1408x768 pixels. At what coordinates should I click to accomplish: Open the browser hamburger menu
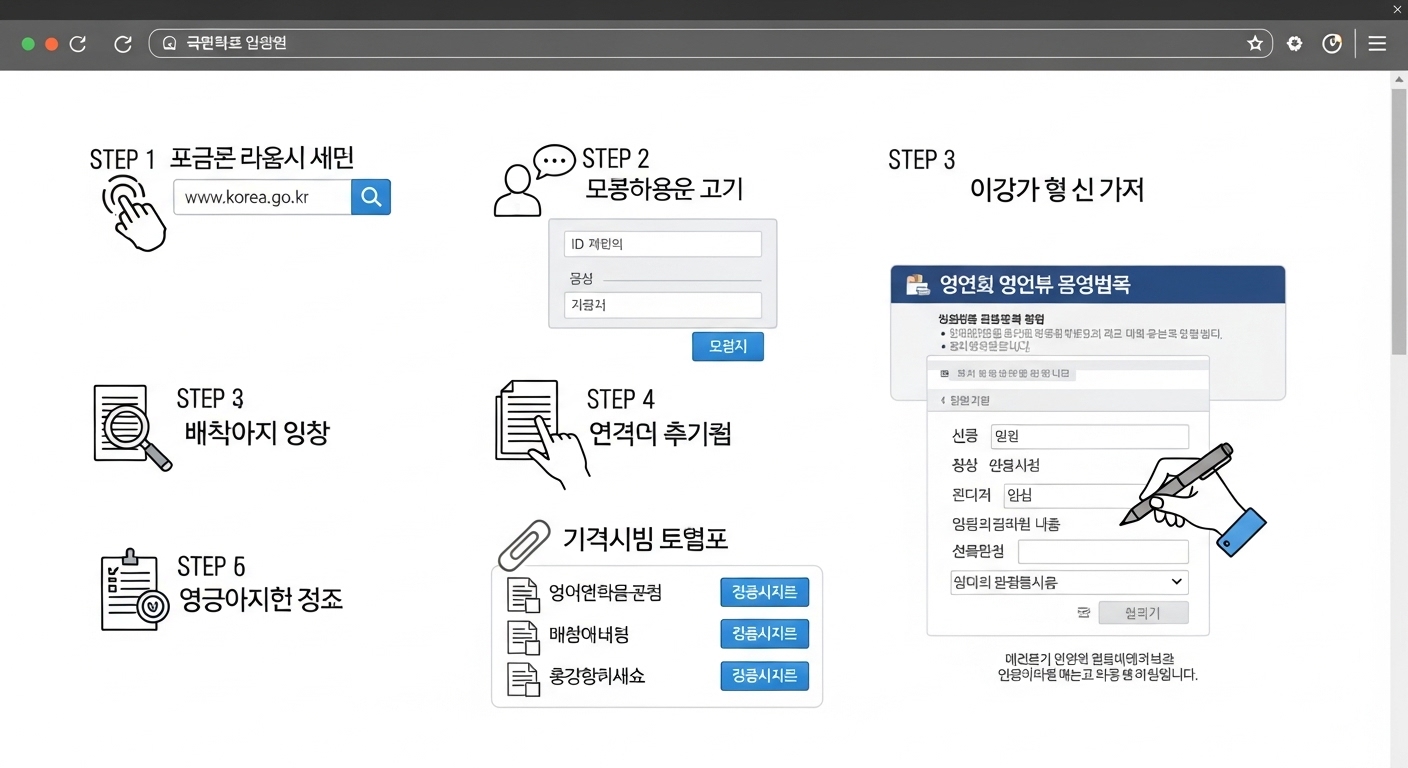click(1377, 43)
